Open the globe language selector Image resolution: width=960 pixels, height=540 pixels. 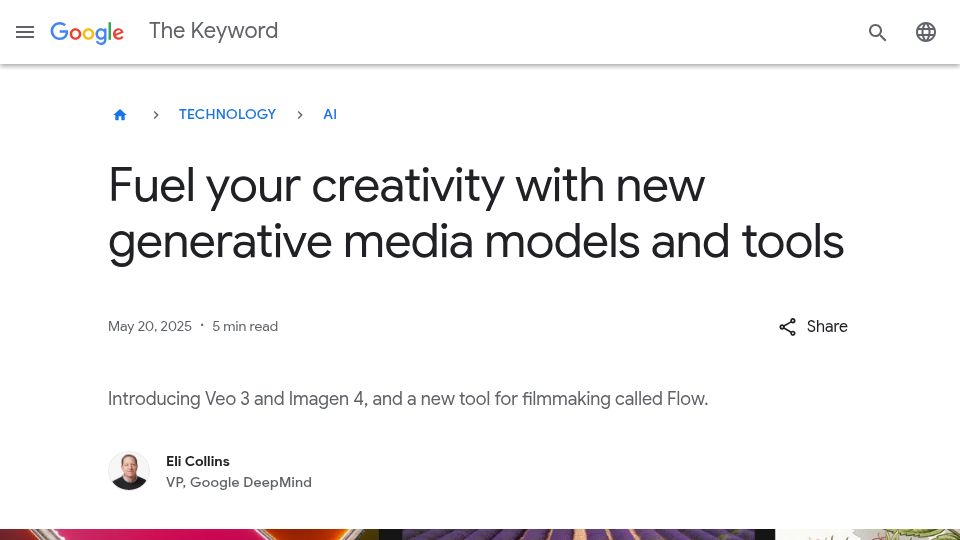[926, 32]
